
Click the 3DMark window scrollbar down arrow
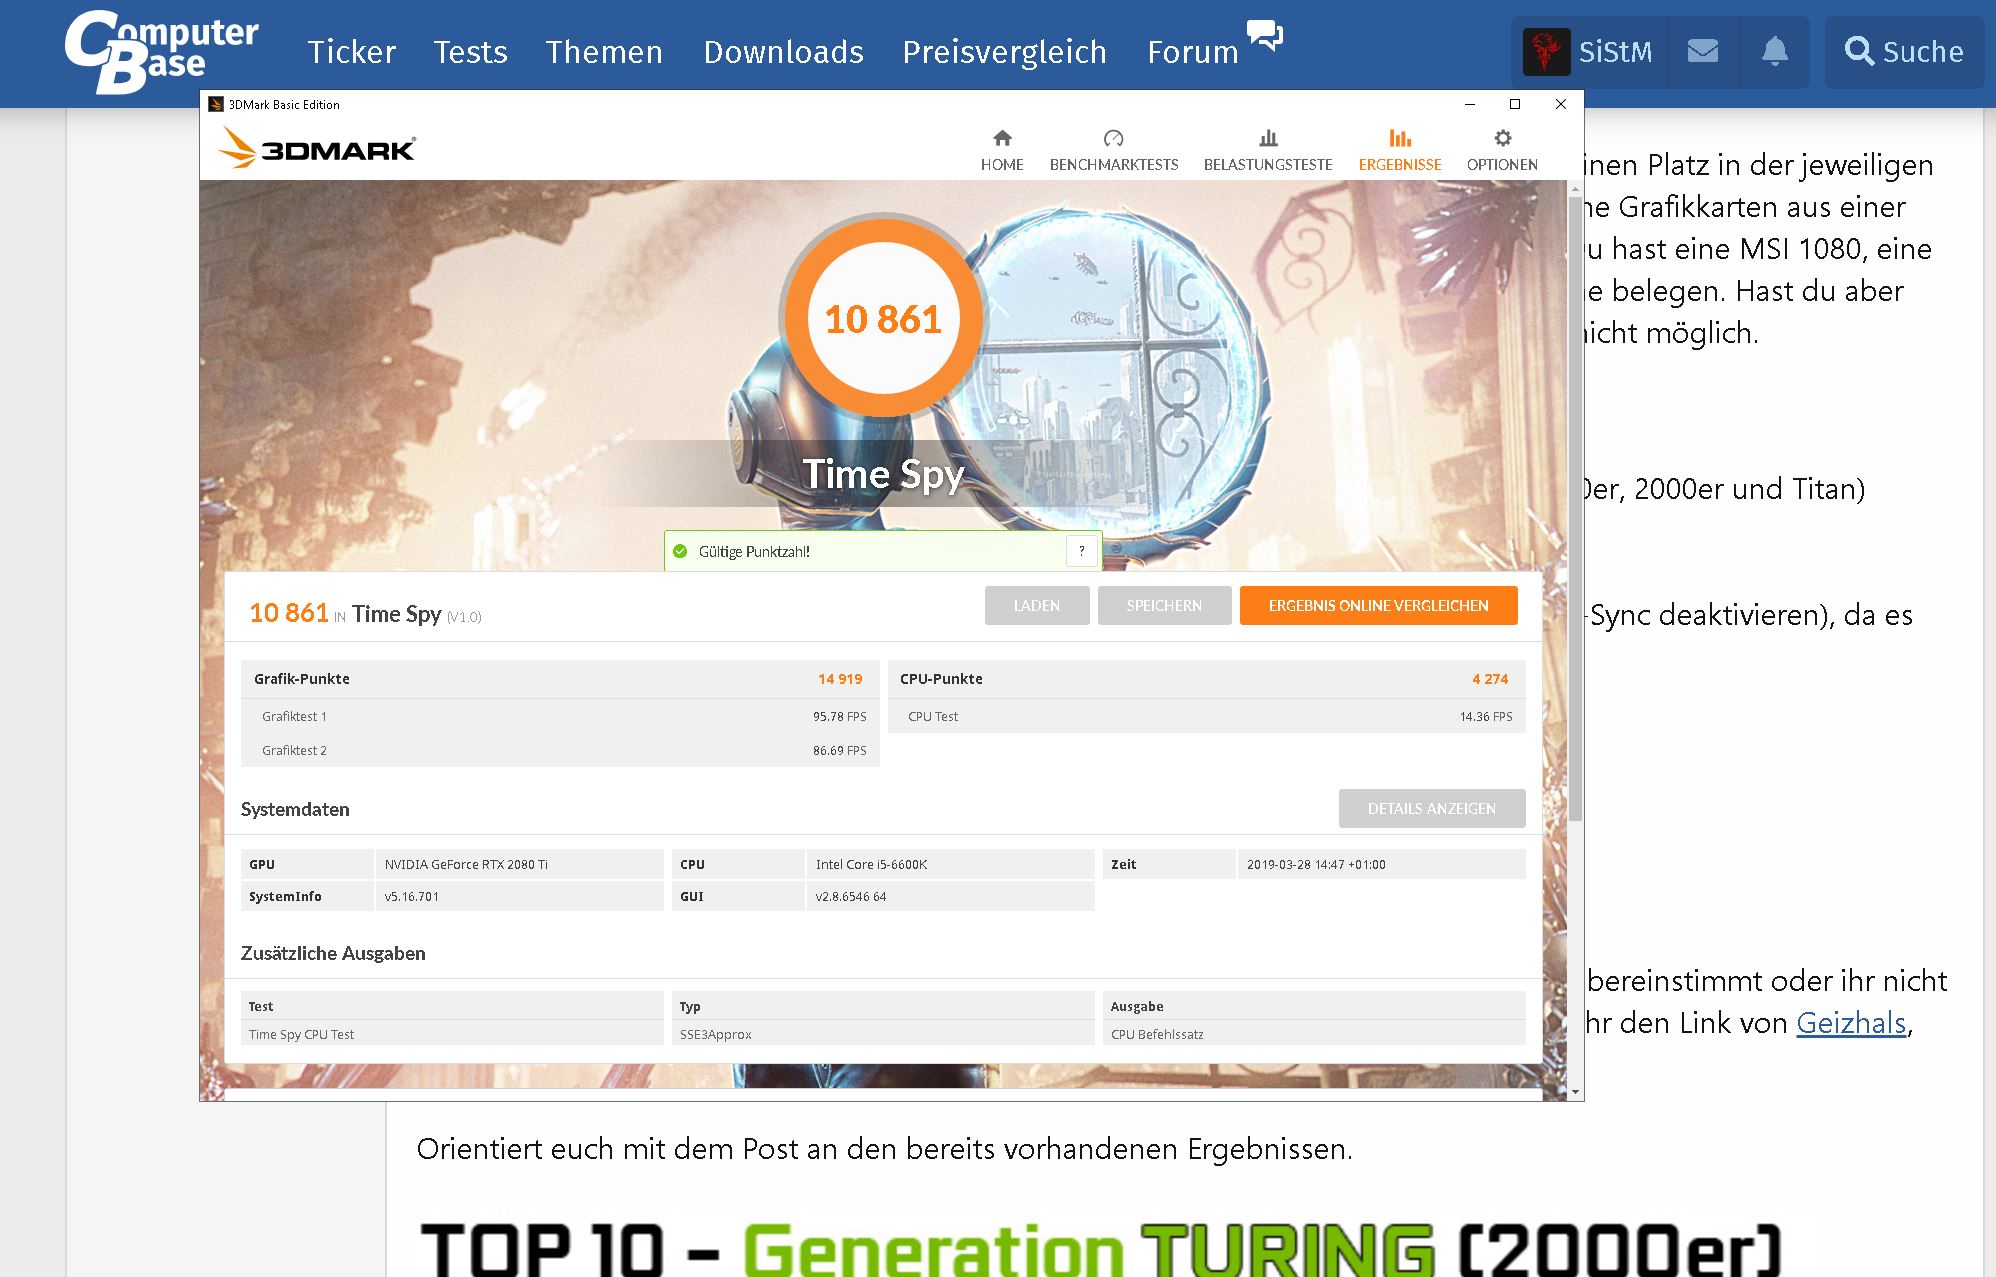click(x=1576, y=1092)
